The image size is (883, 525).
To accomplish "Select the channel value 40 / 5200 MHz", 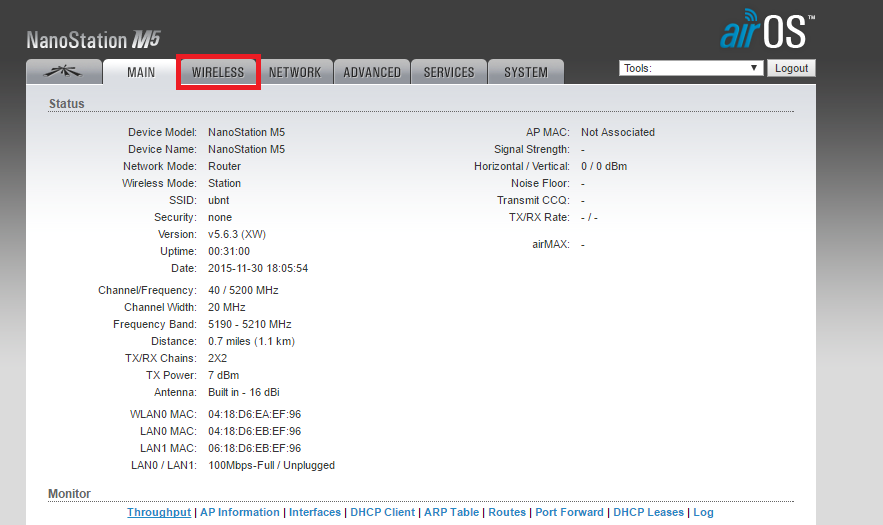I will point(243,290).
